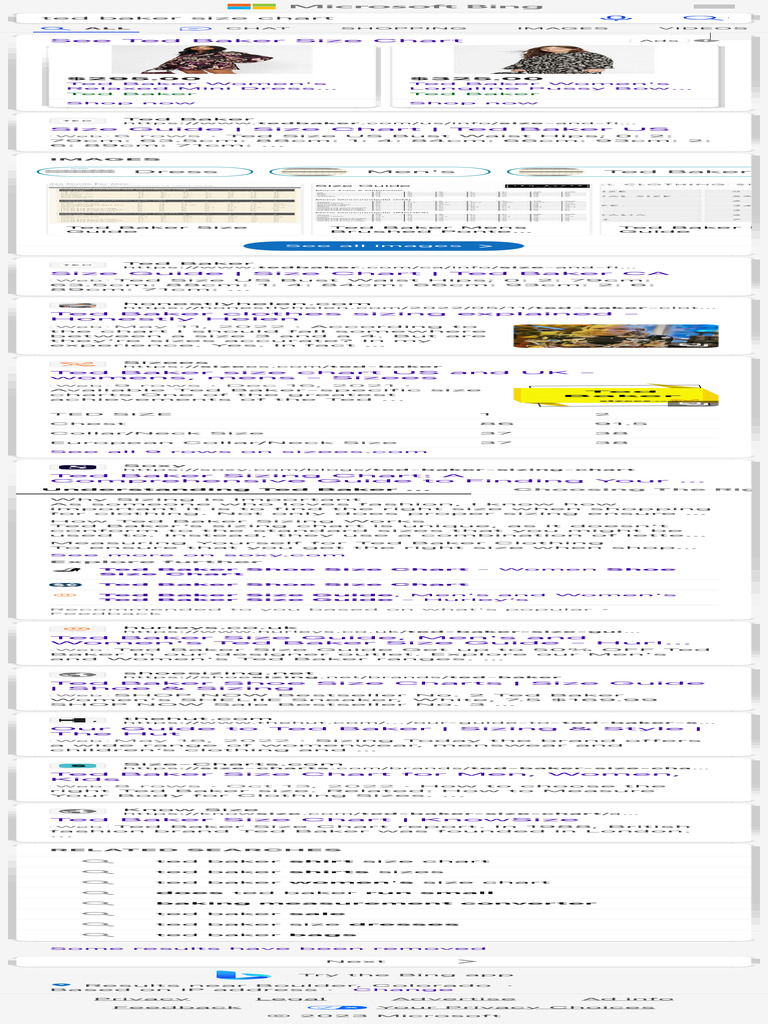This screenshot has width=768, height=1024.
Task: Select the "Men's" image filter chip
Action: pos(379,172)
